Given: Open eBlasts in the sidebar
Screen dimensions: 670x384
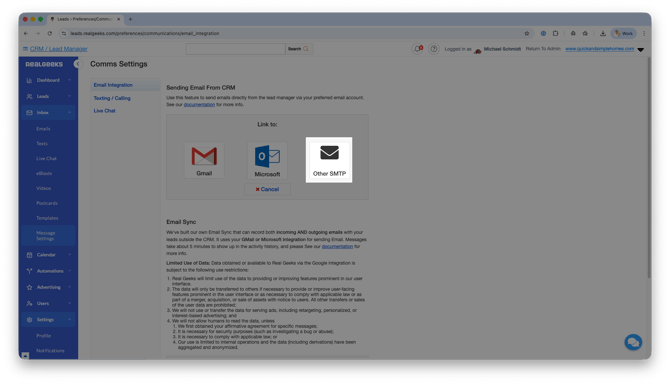Looking at the screenshot, I should tap(44, 173).
